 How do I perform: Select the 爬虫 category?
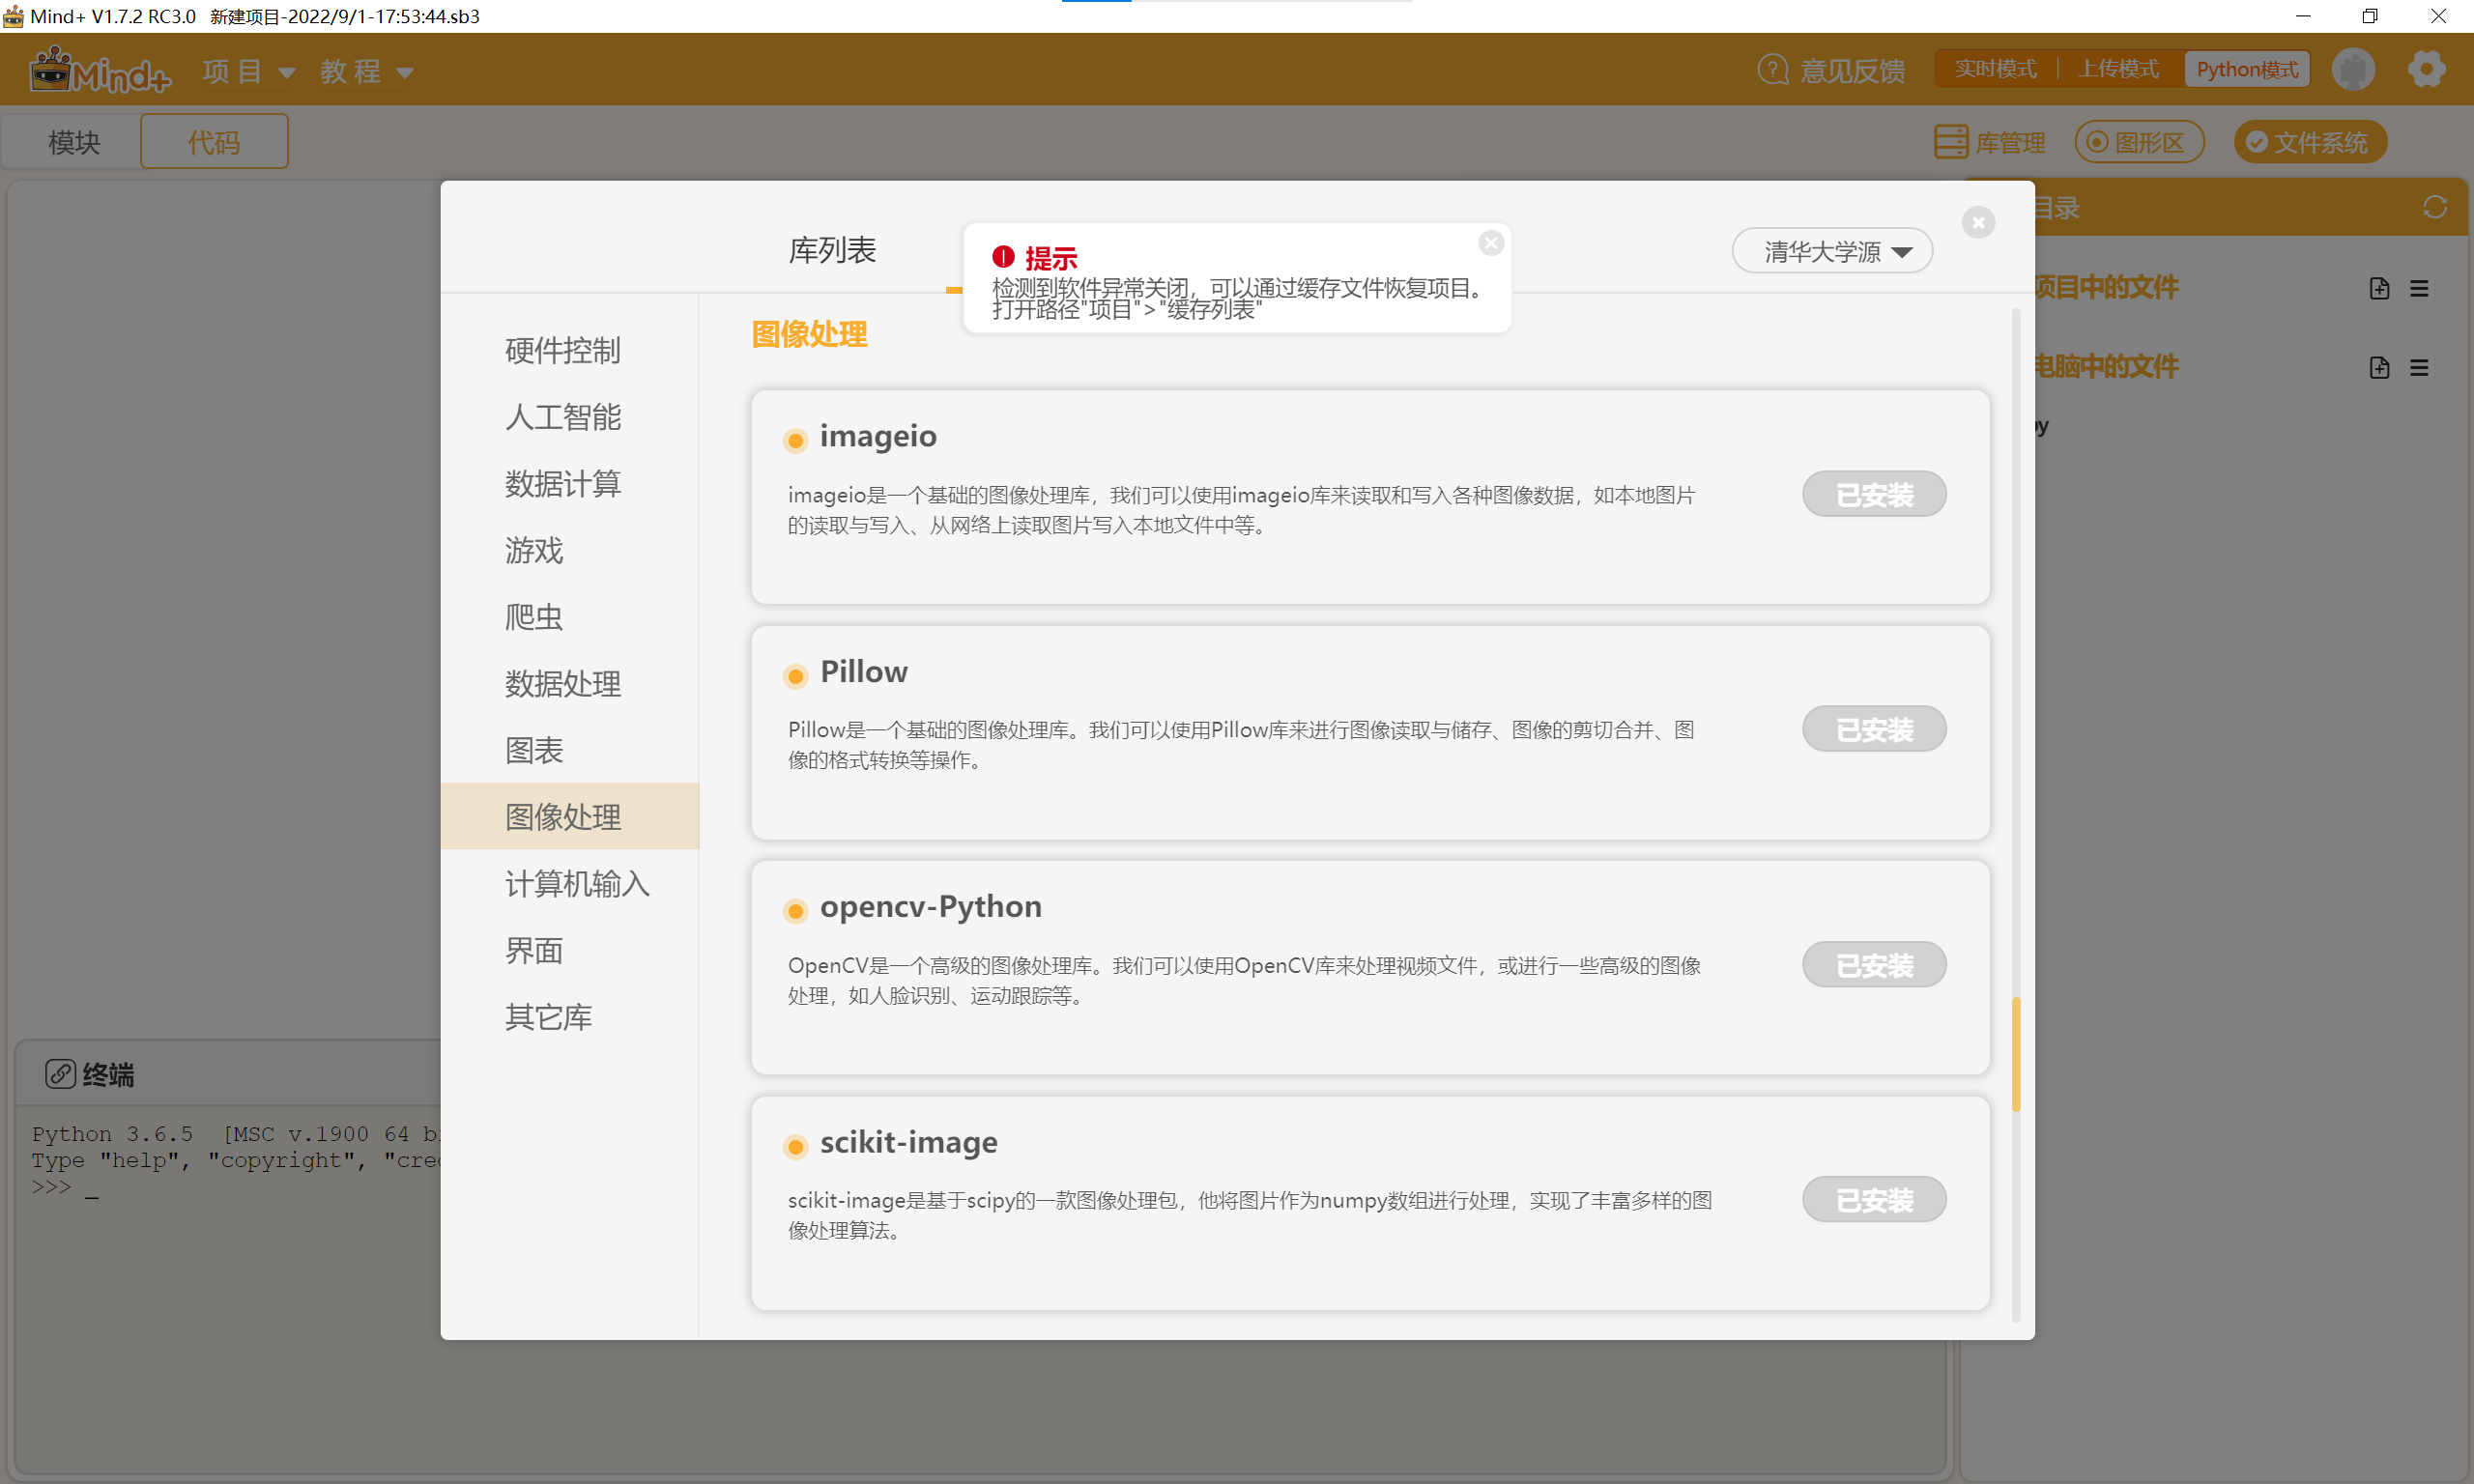coord(534,617)
